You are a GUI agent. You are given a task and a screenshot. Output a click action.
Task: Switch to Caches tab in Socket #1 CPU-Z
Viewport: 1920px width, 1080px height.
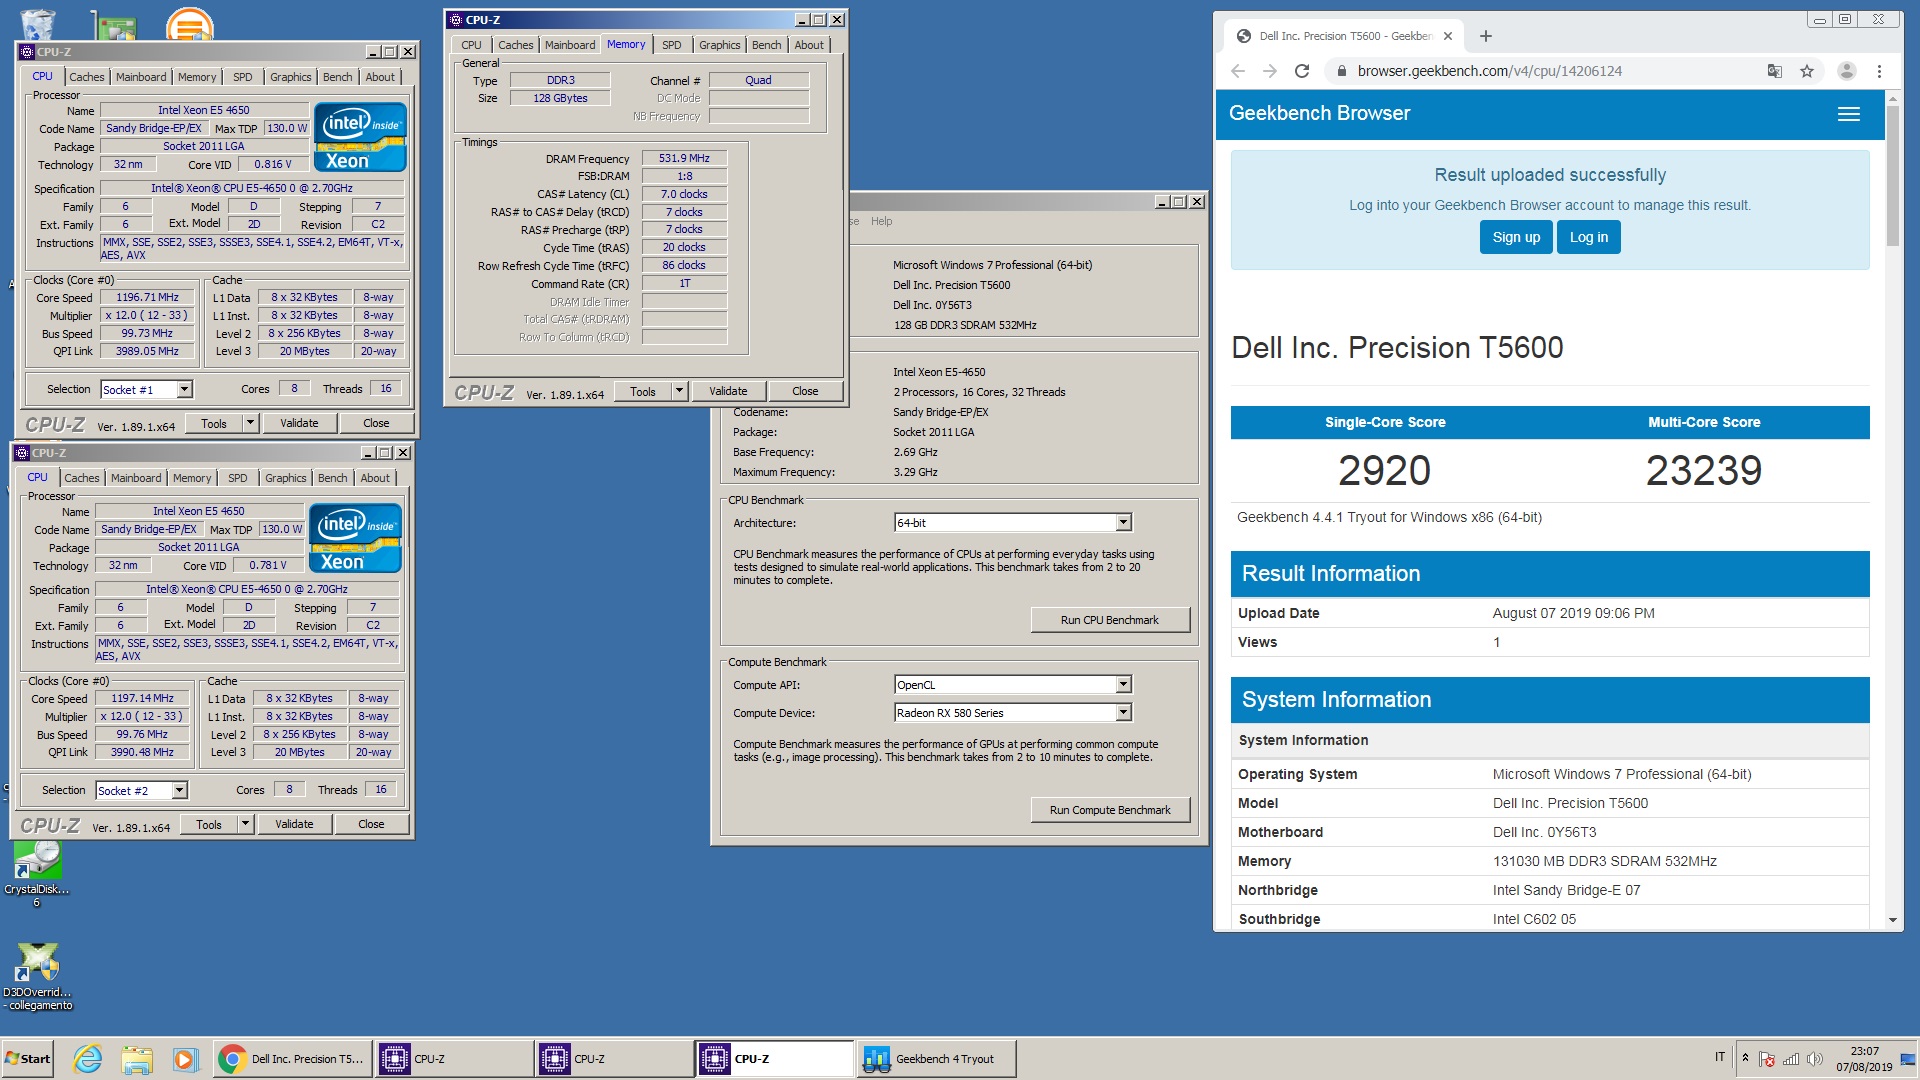click(87, 77)
